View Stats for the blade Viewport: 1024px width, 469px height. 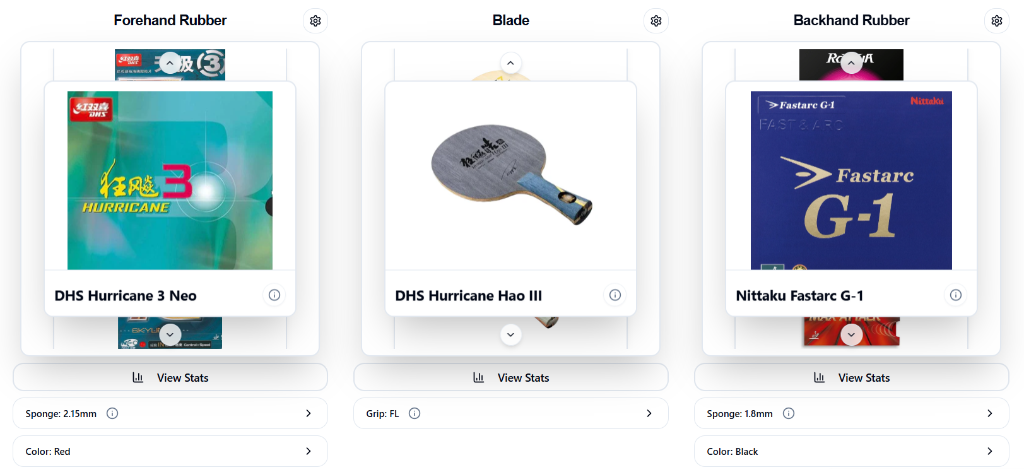point(510,377)
